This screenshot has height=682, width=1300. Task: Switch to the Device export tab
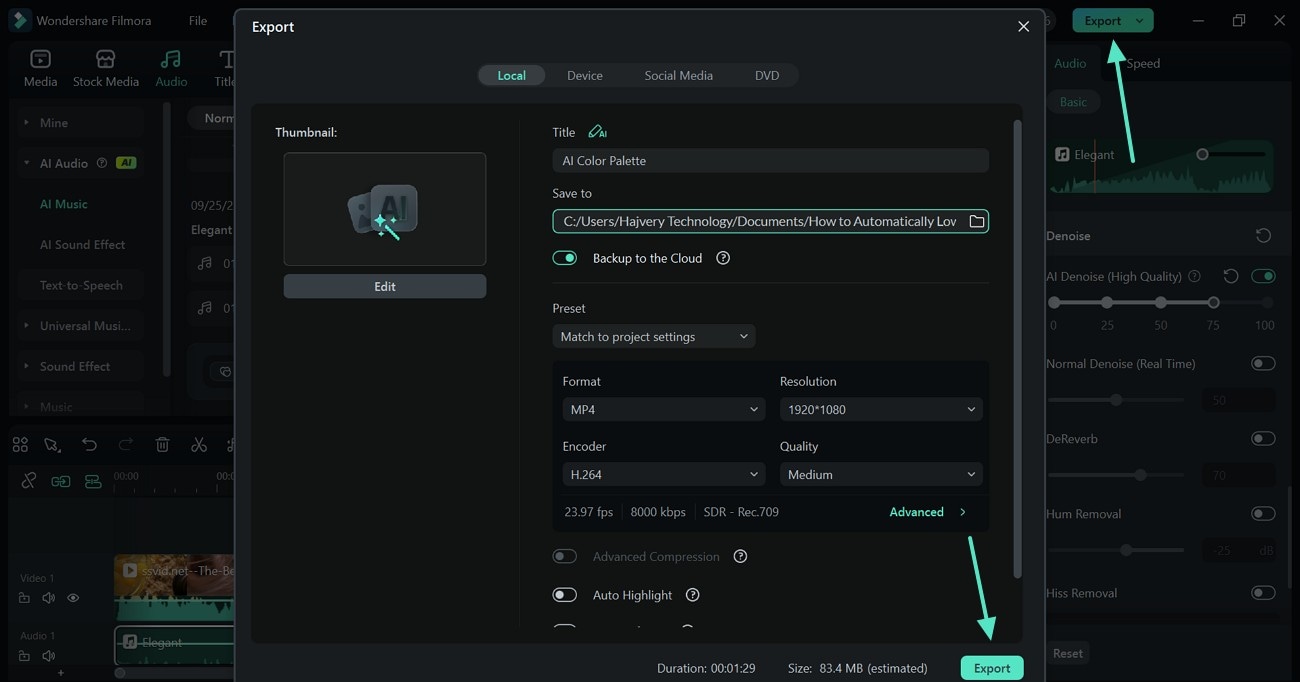point(585,75)
